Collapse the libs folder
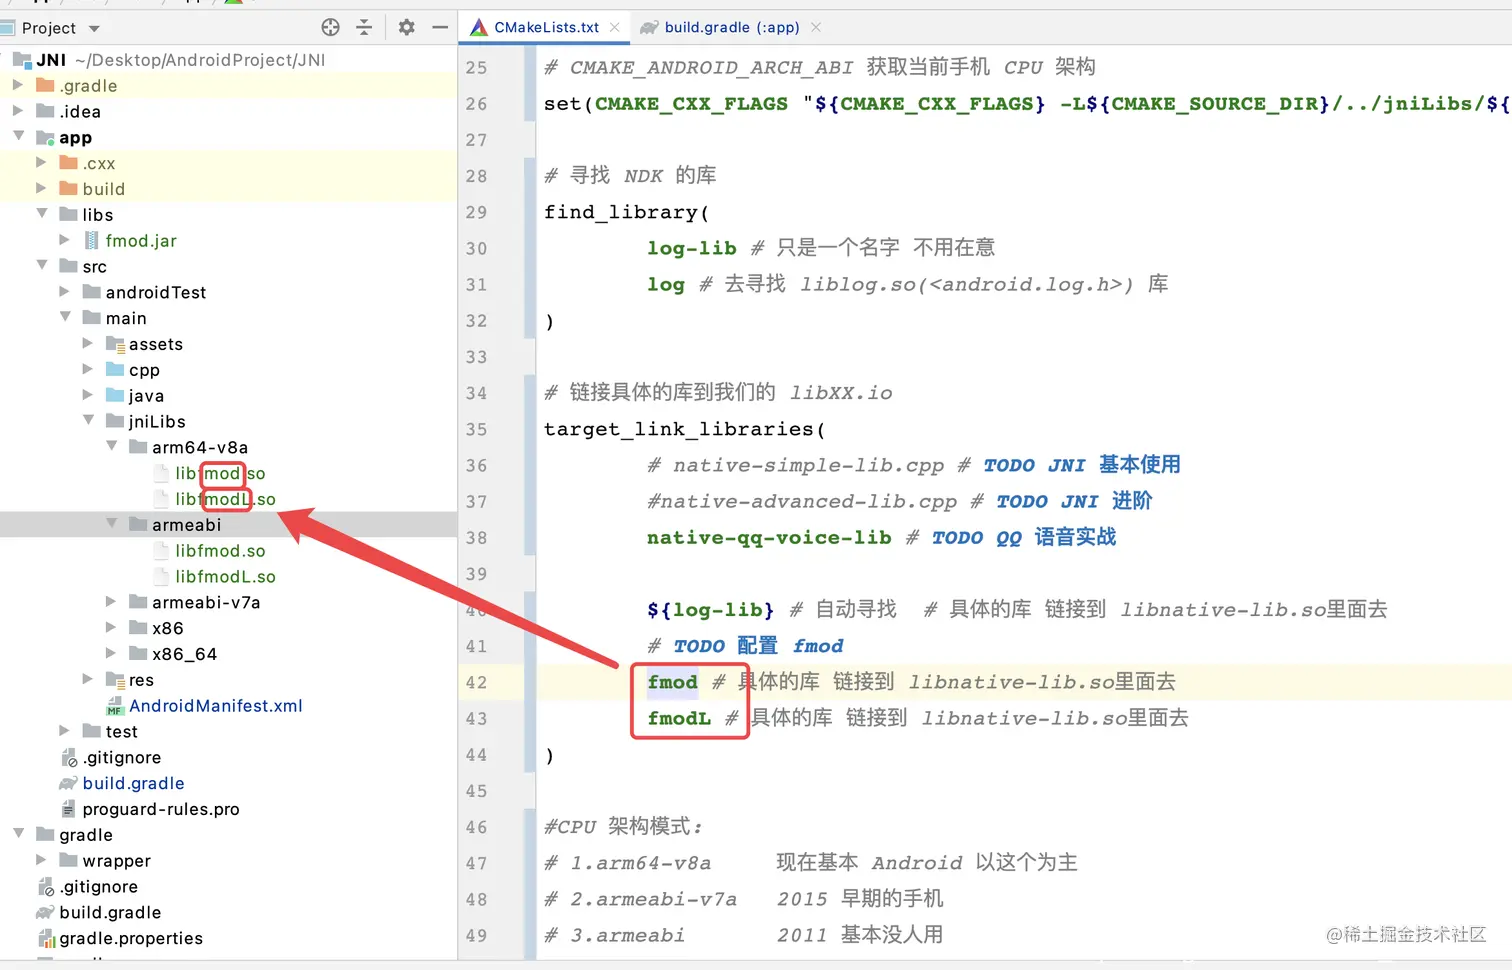Image resolution: width=1512 pixels, height=970 pixels. 41,213
